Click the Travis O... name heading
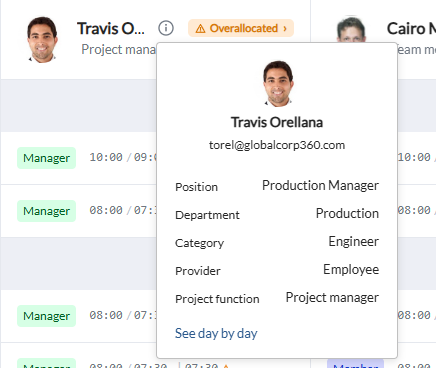Viewport: 436px width, 368px height. coord(111,29)
